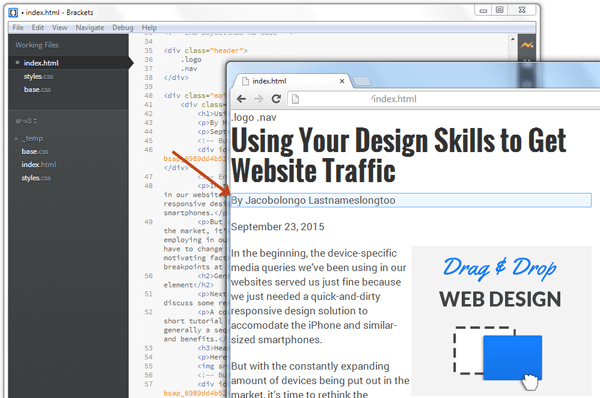Click the browser address bar

coord(444,99)
